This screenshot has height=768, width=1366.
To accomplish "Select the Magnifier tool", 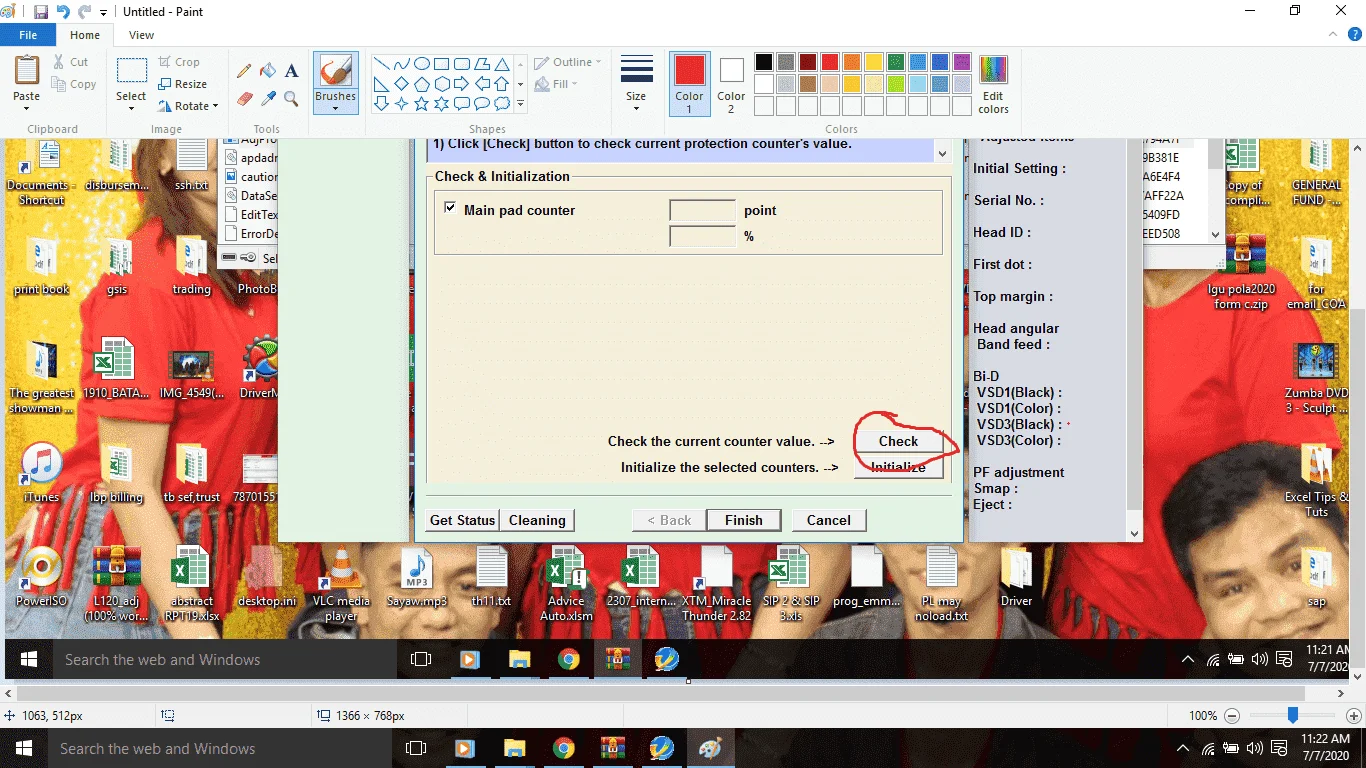I will point(291,98).
